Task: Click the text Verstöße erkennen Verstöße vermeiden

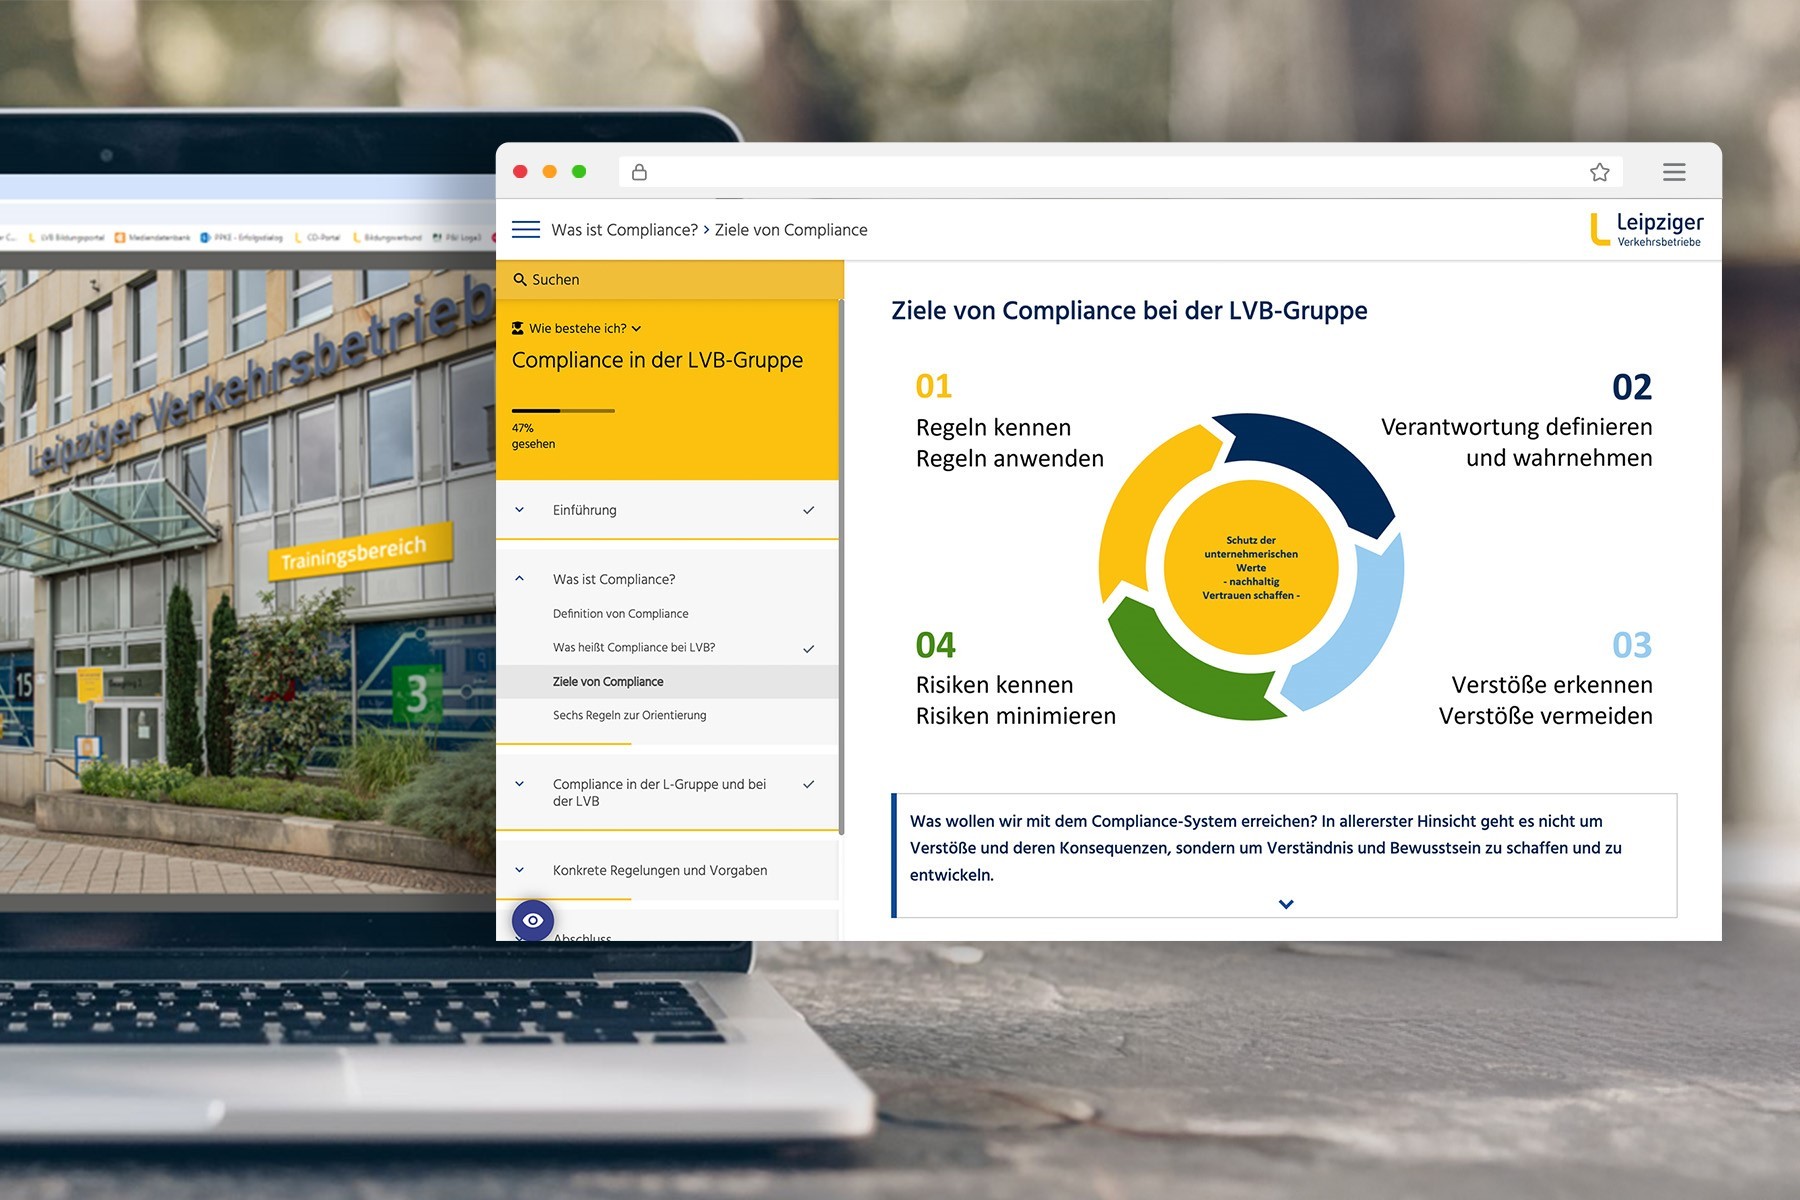Action: click(x=1545, y=700)
